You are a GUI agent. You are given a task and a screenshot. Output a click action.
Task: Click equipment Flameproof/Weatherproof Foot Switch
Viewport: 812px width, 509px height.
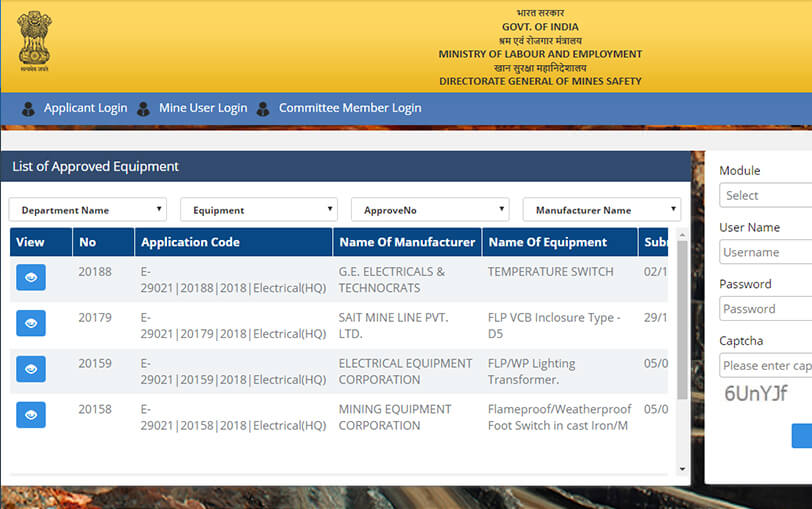click(x=559, y=417)
